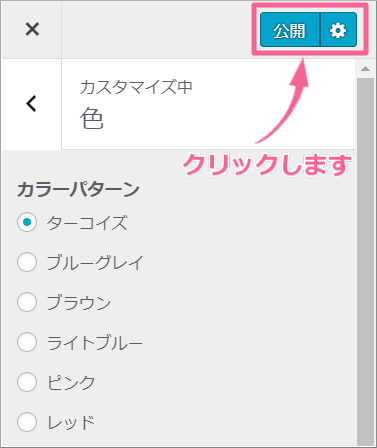Click the カラーパターン heading
This screenshot has height=448, width=377.
[x=78, y=189]
